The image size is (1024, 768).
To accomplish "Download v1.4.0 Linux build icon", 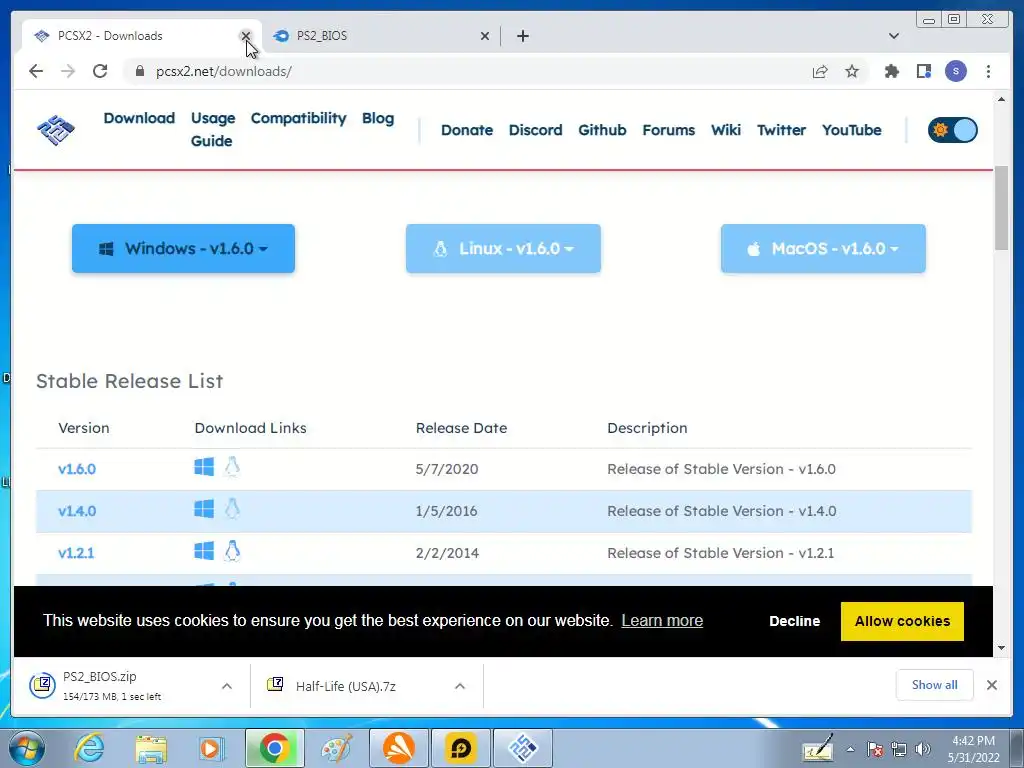I will [x=232, y=509].
